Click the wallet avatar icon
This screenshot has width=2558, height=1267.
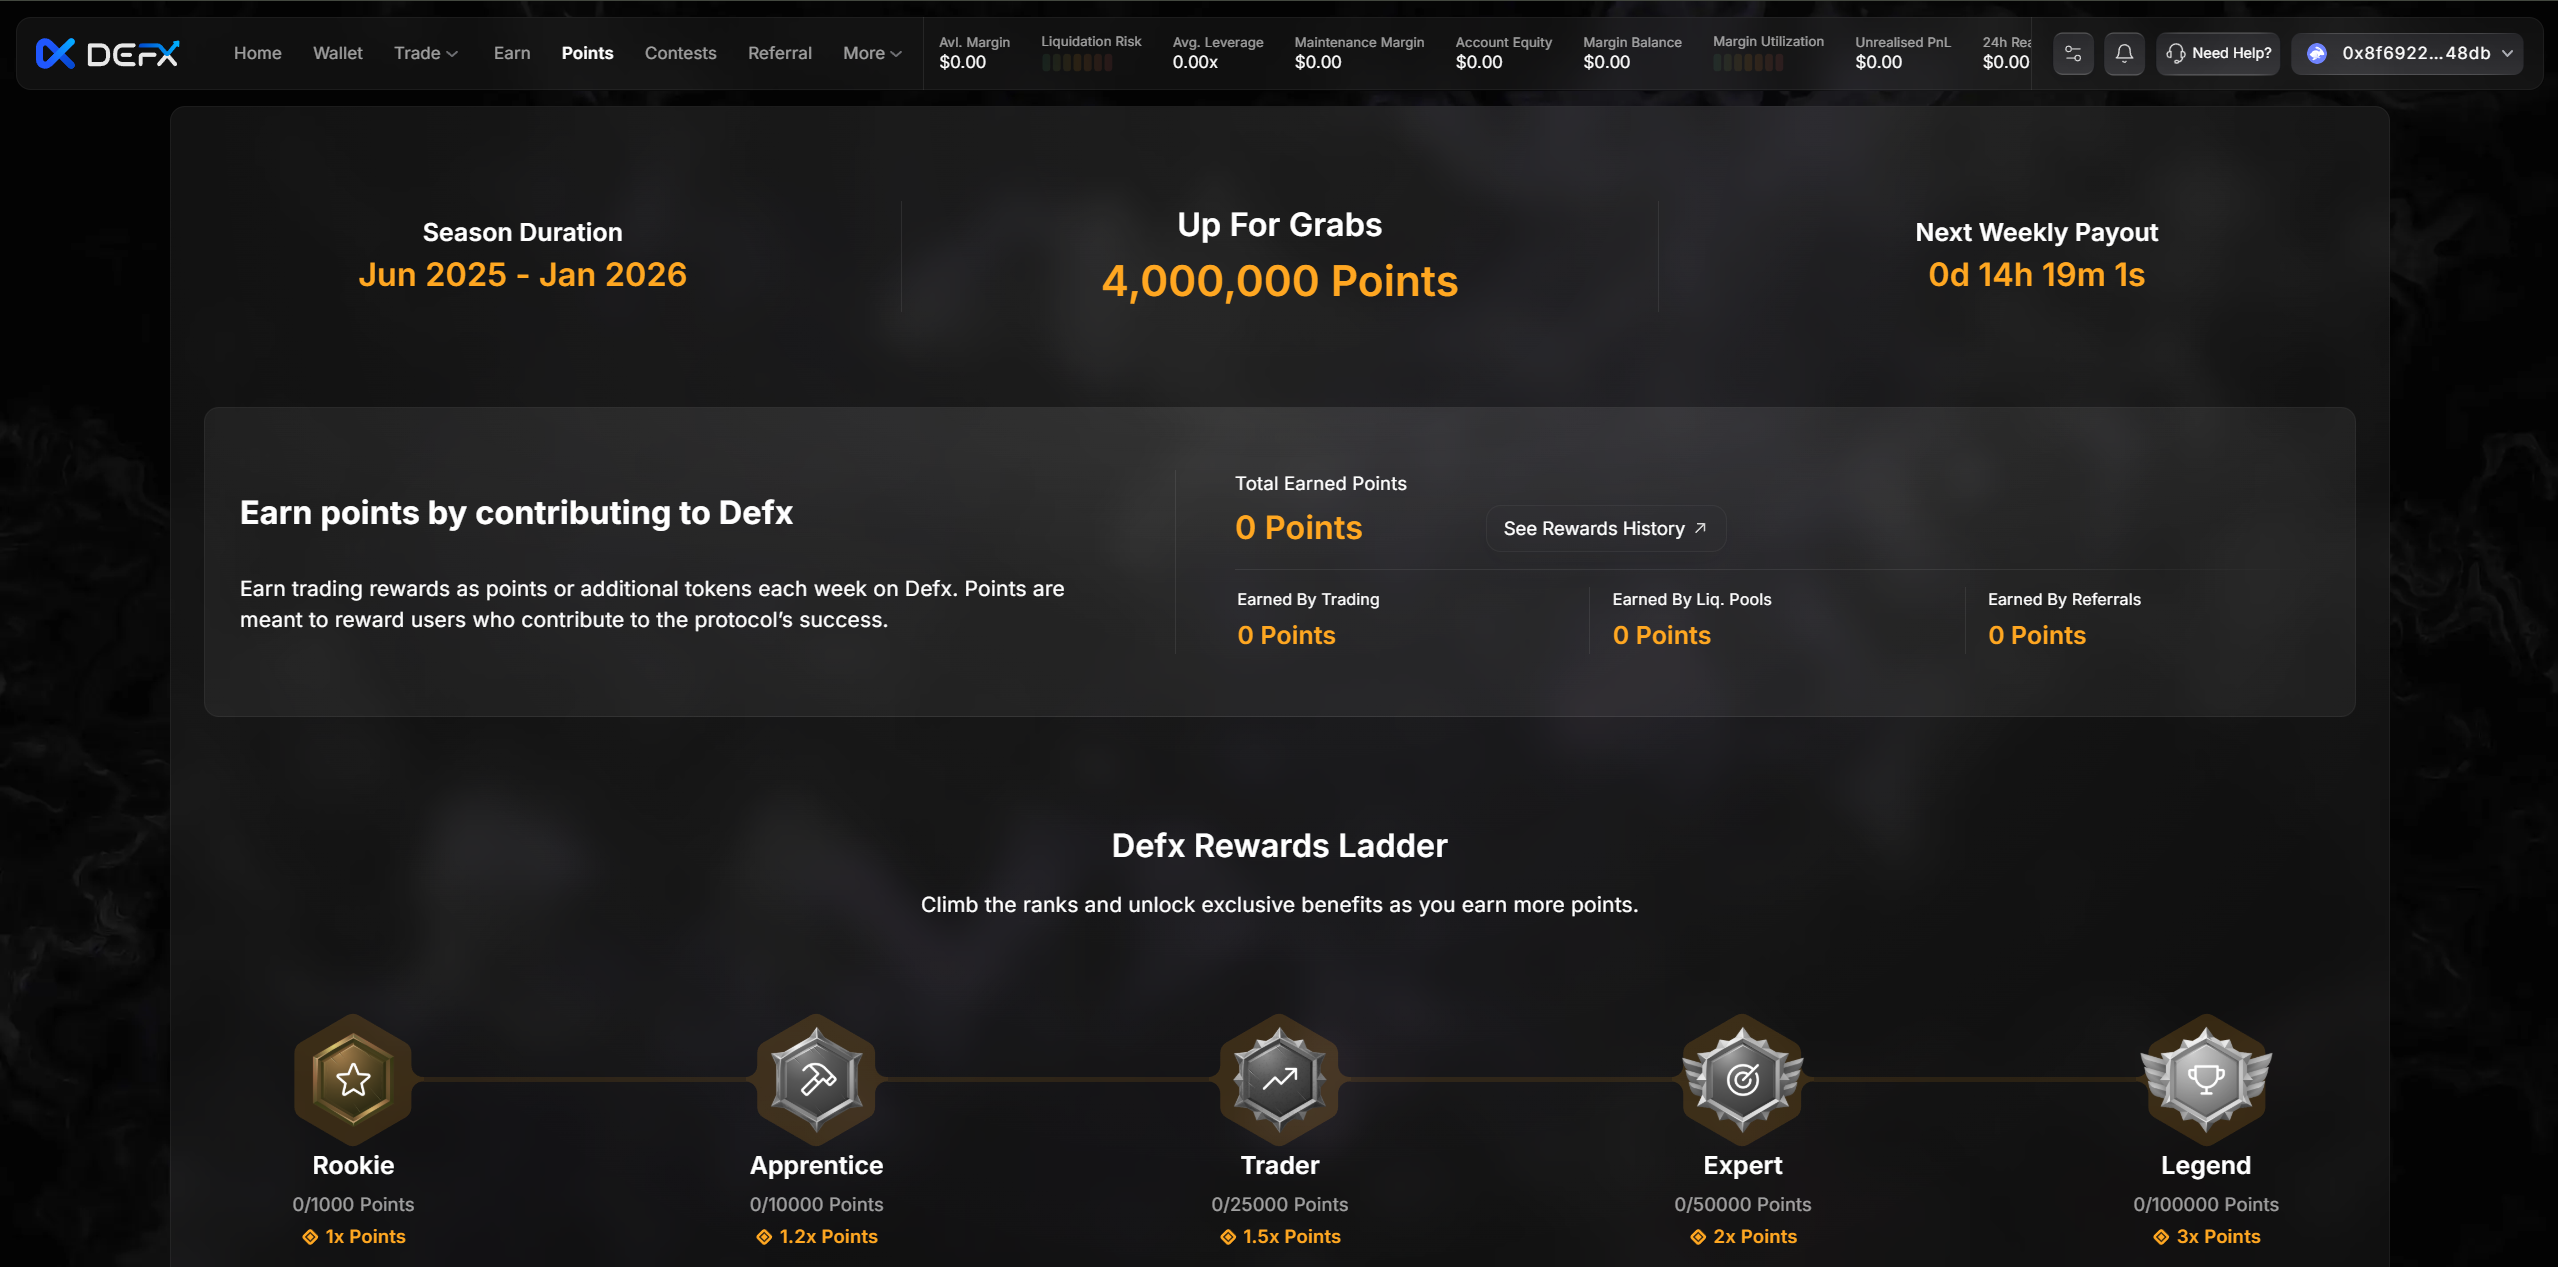2317,53
